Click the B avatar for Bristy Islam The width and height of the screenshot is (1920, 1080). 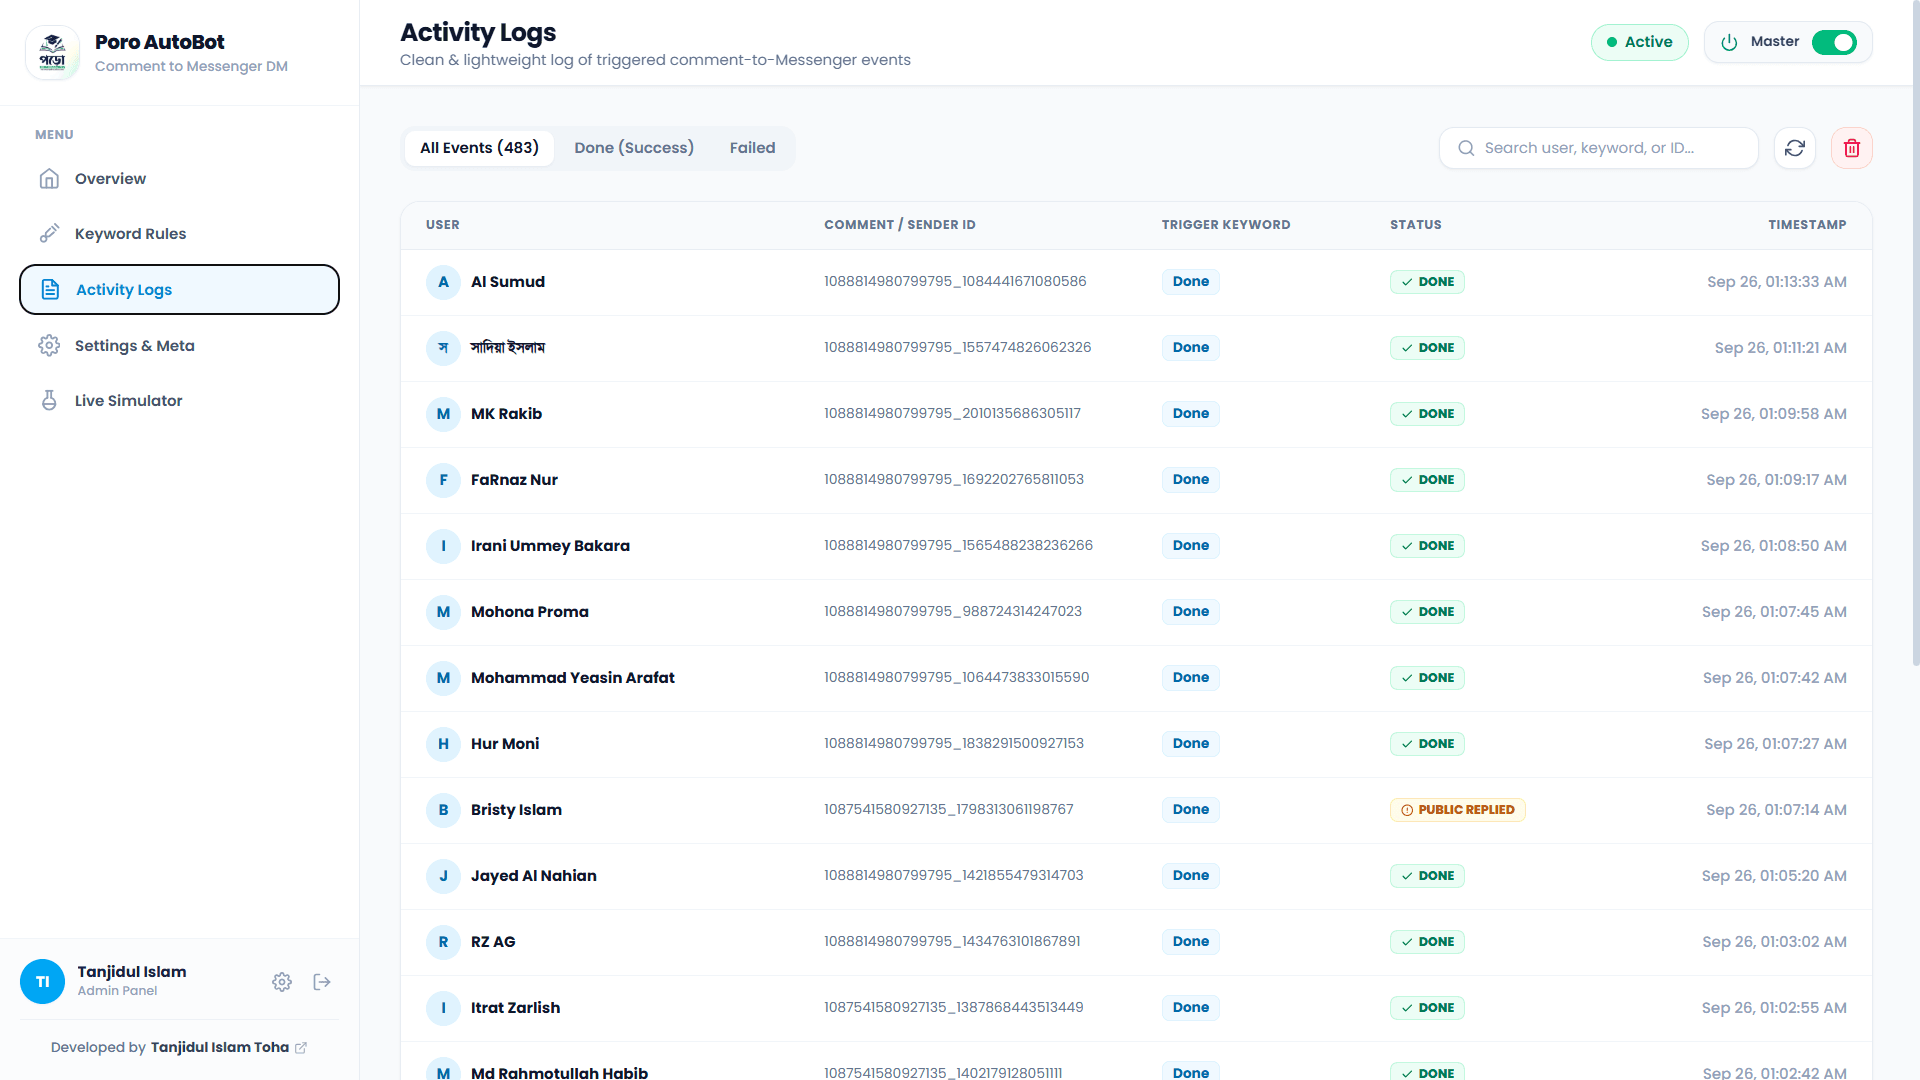(x=443, y=810)
